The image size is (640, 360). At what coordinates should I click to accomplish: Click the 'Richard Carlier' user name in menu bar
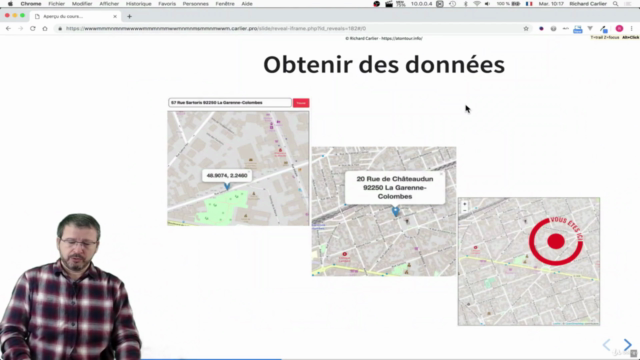click(x=588, y=4)
